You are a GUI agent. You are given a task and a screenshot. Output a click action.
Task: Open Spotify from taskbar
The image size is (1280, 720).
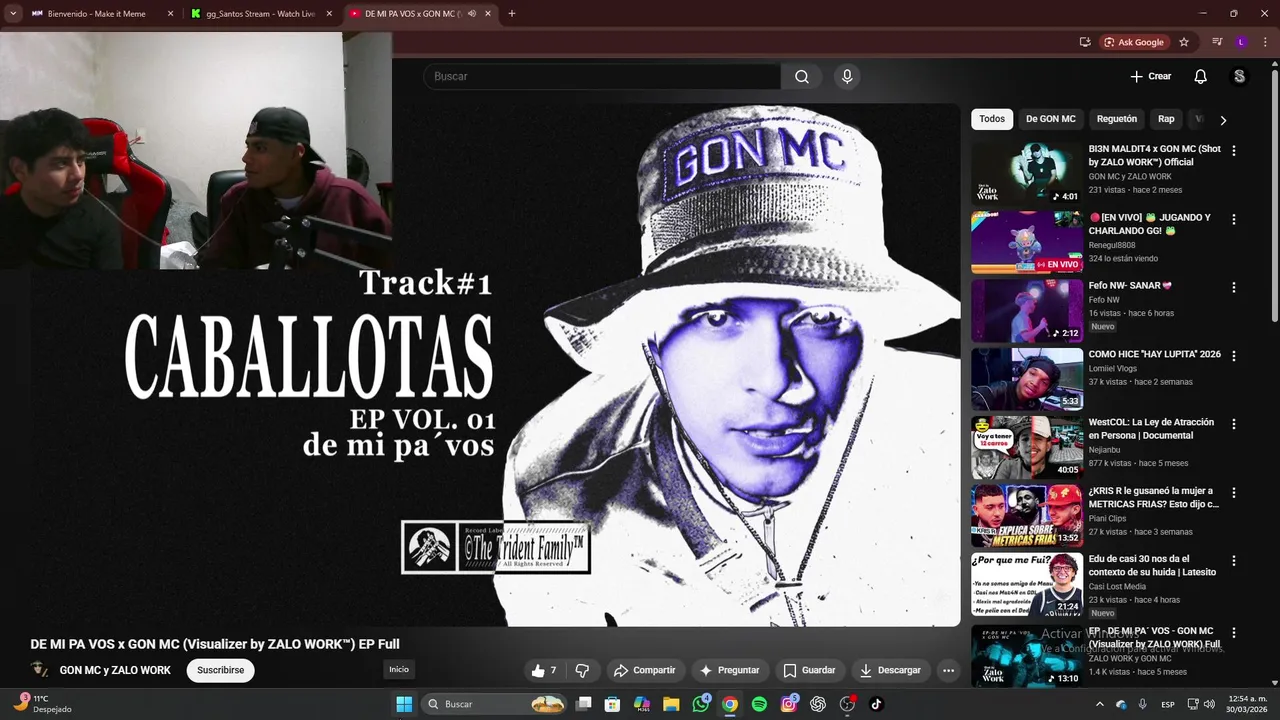759,704
